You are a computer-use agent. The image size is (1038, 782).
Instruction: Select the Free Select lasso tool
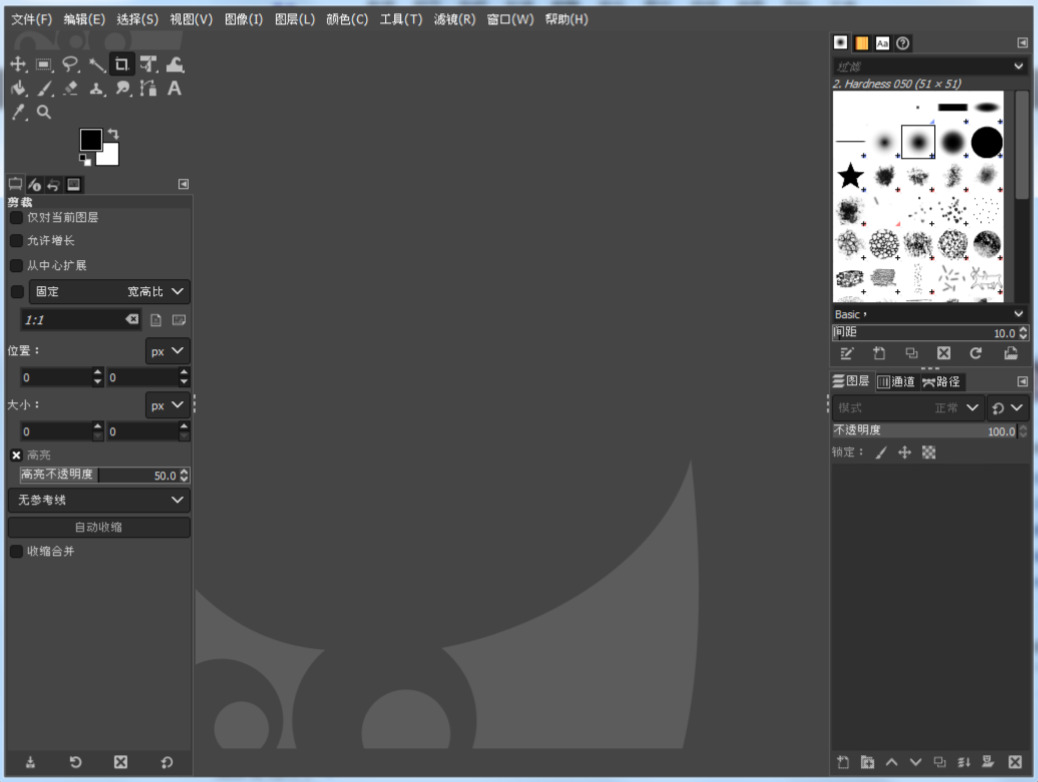pyautogui.click(x=70, y=65)
